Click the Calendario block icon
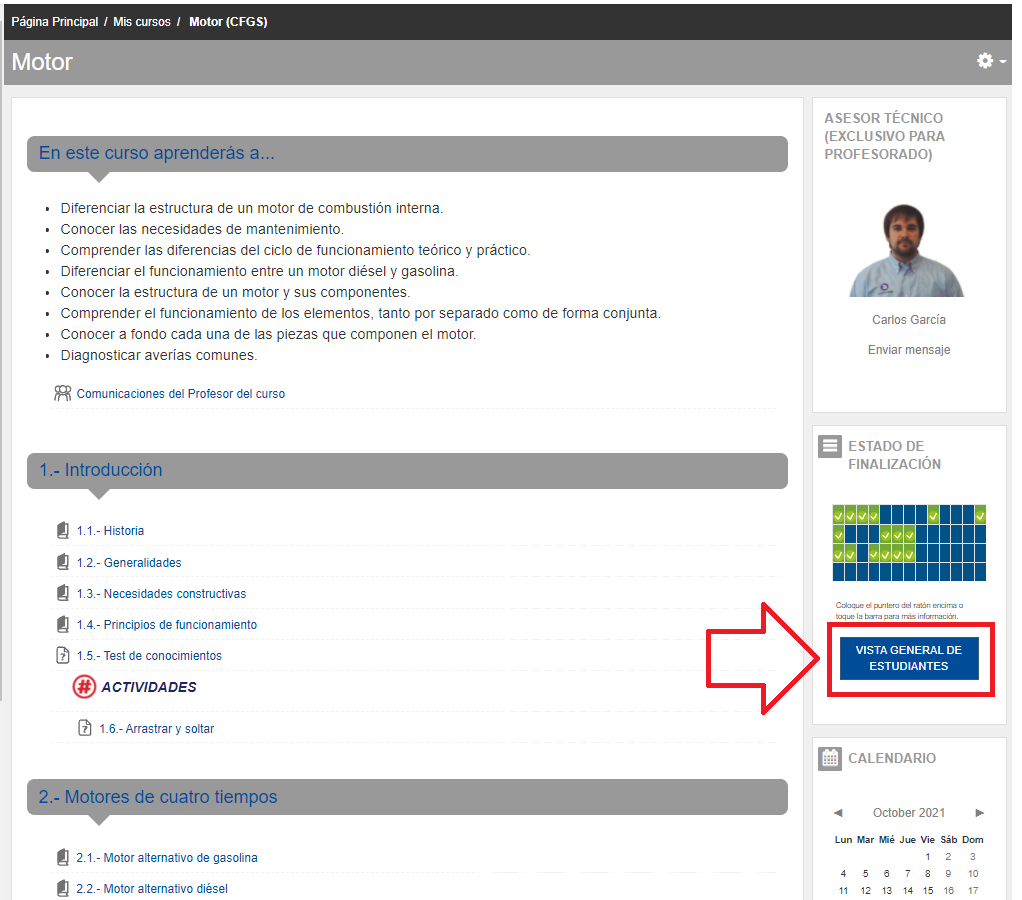This screenshot has height=900, width=1022. 829,758
